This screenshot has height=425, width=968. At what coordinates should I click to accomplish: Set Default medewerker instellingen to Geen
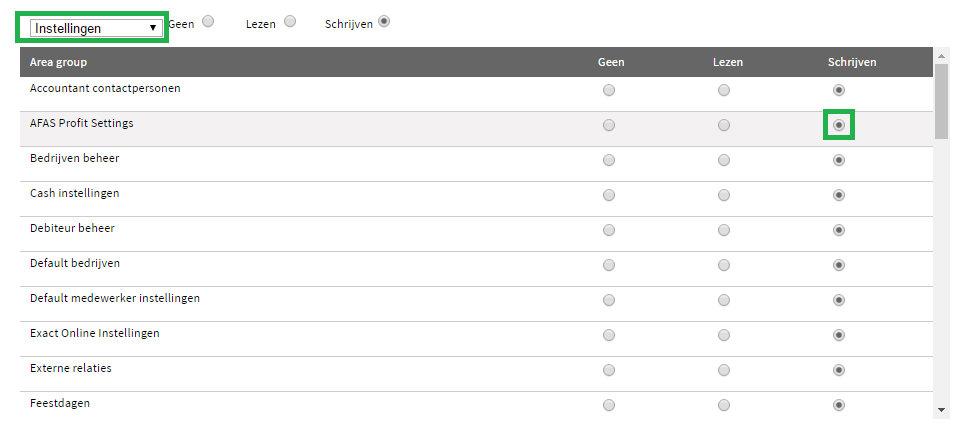coord(609,300)
